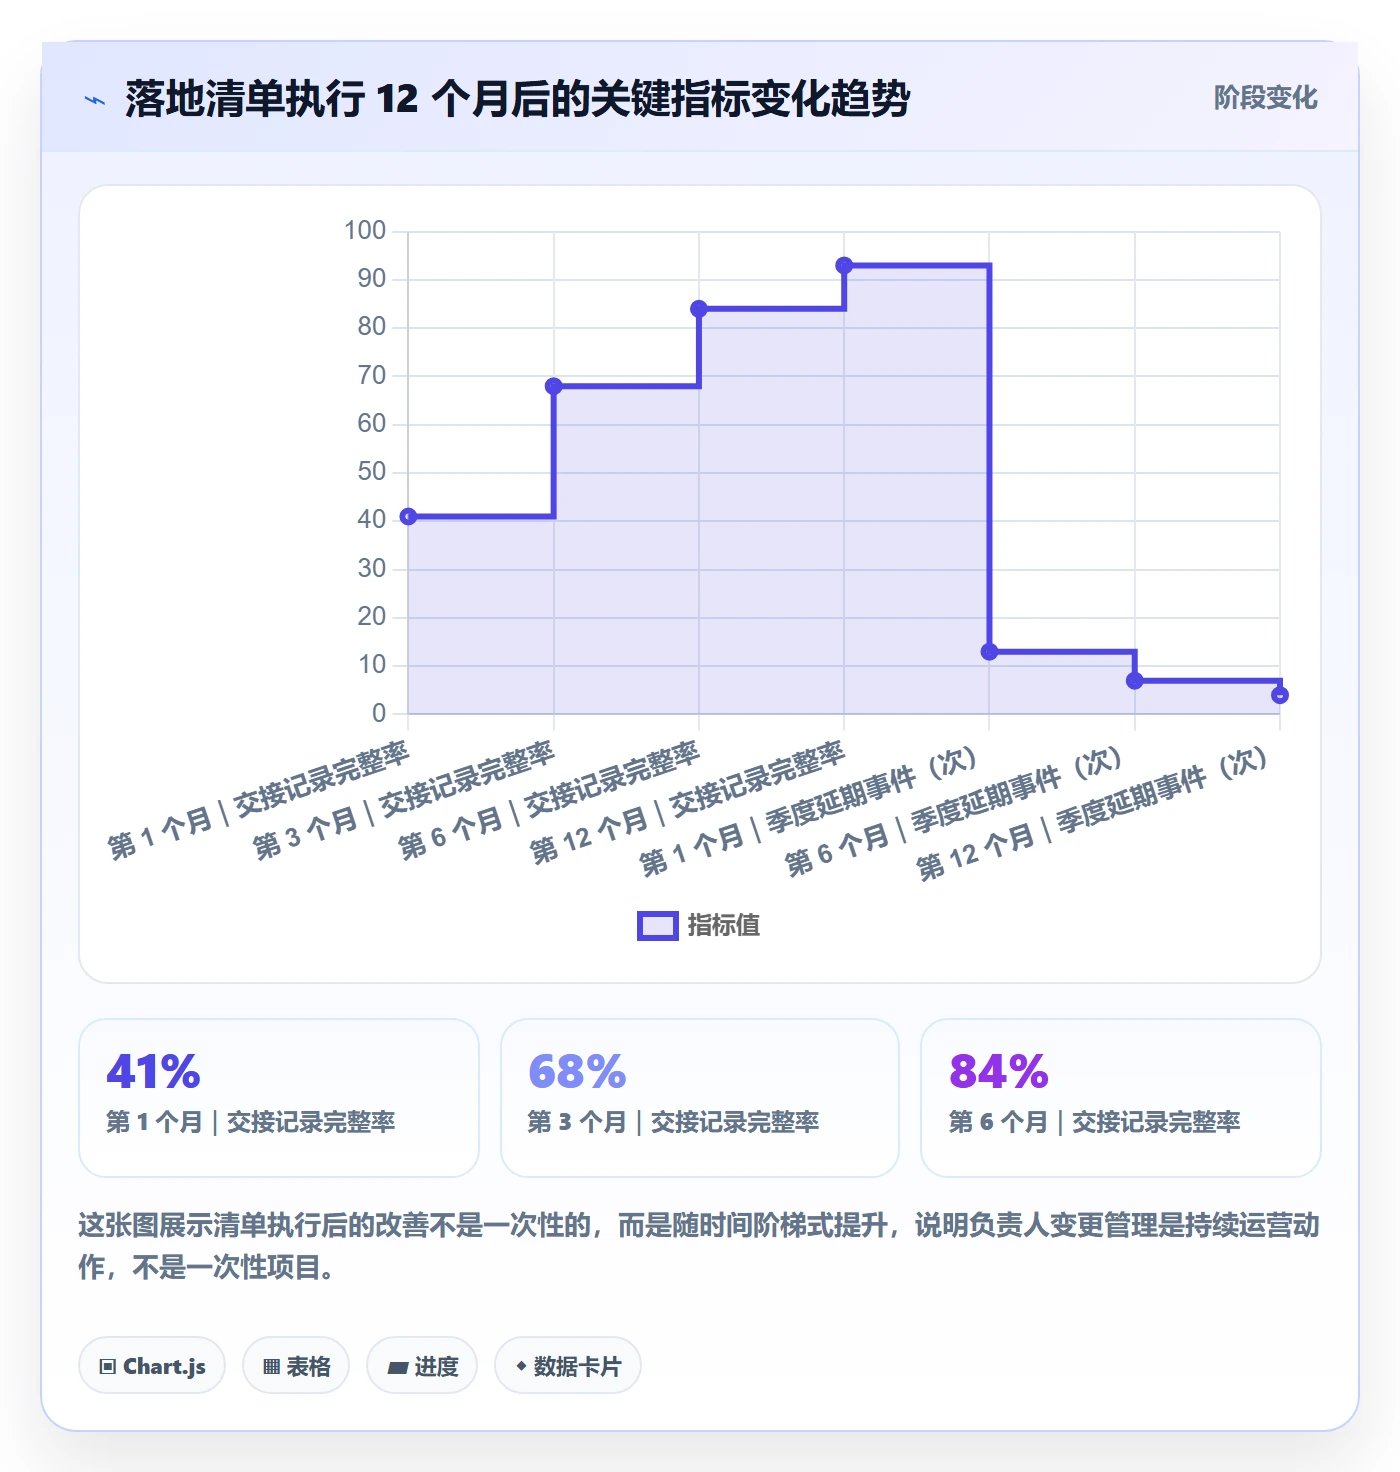Click axis label 第 3 个月｜交接记录完整率
The height and width of the screenshot is (1472, 1400).
[x=403, y=801]
